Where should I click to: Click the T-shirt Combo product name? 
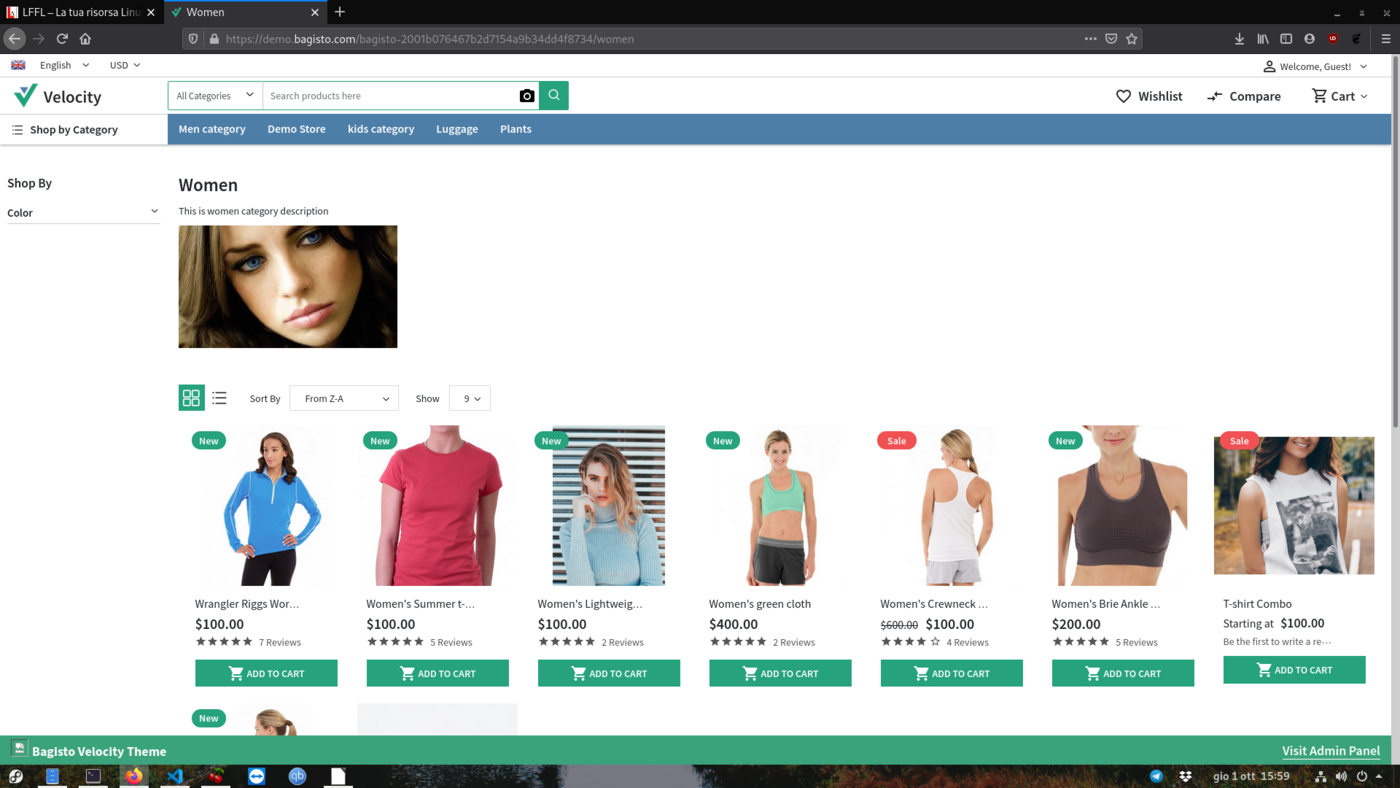click(1257, 604)
